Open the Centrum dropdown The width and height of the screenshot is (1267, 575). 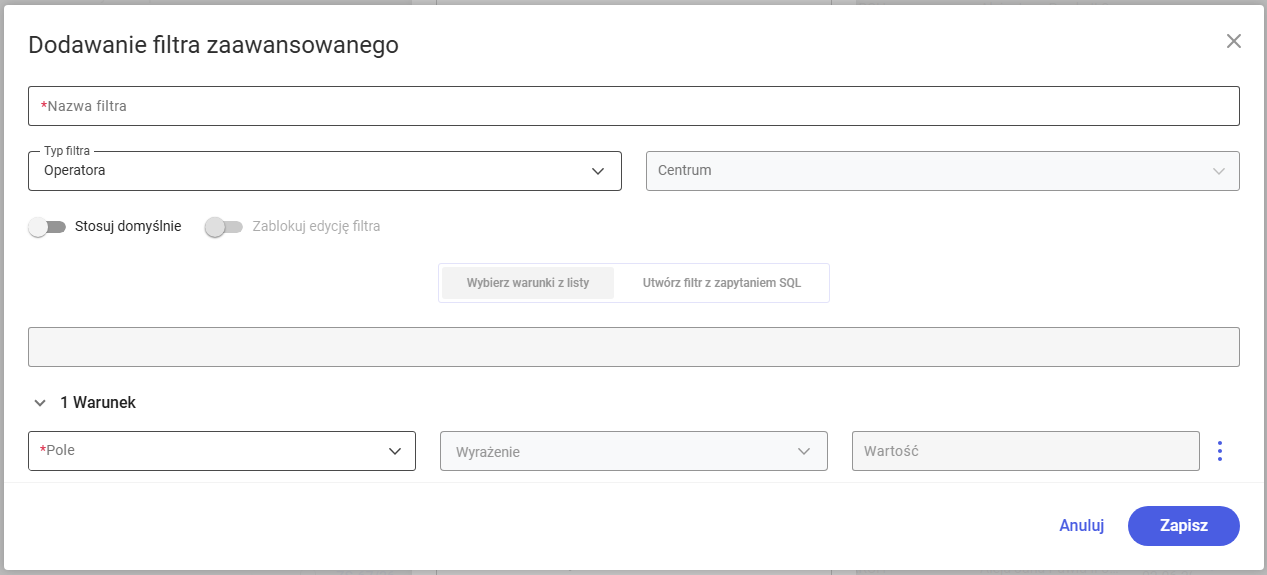point(943,171)
